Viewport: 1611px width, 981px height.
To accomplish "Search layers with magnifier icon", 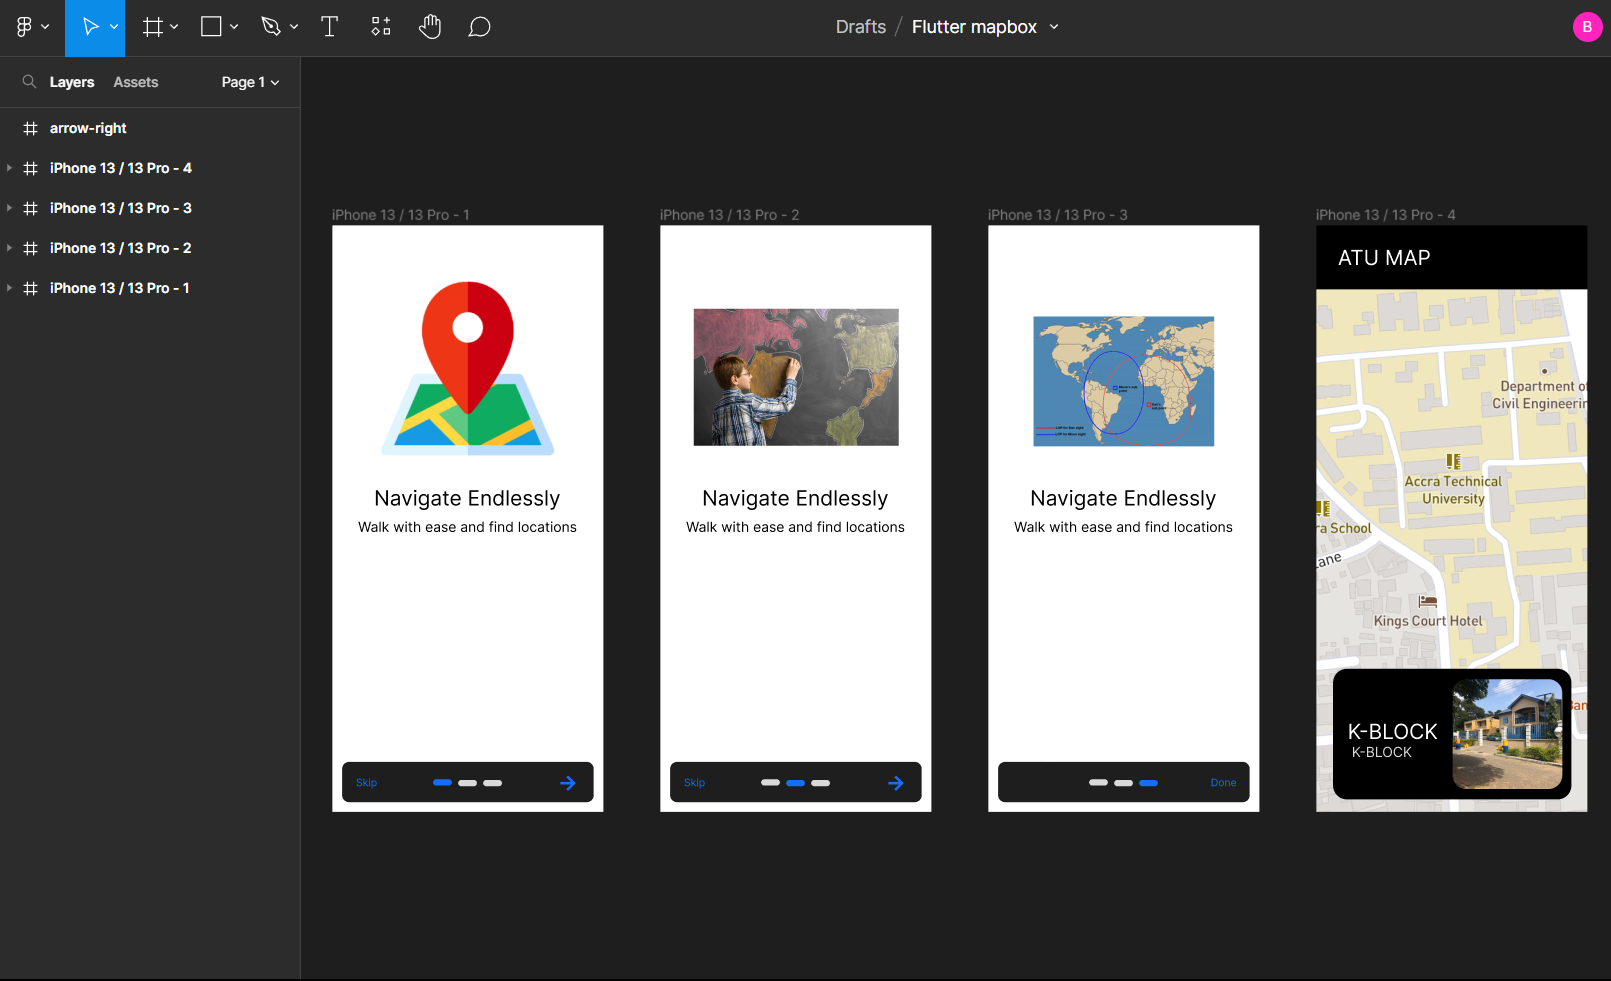I will [x=30, y=82].
